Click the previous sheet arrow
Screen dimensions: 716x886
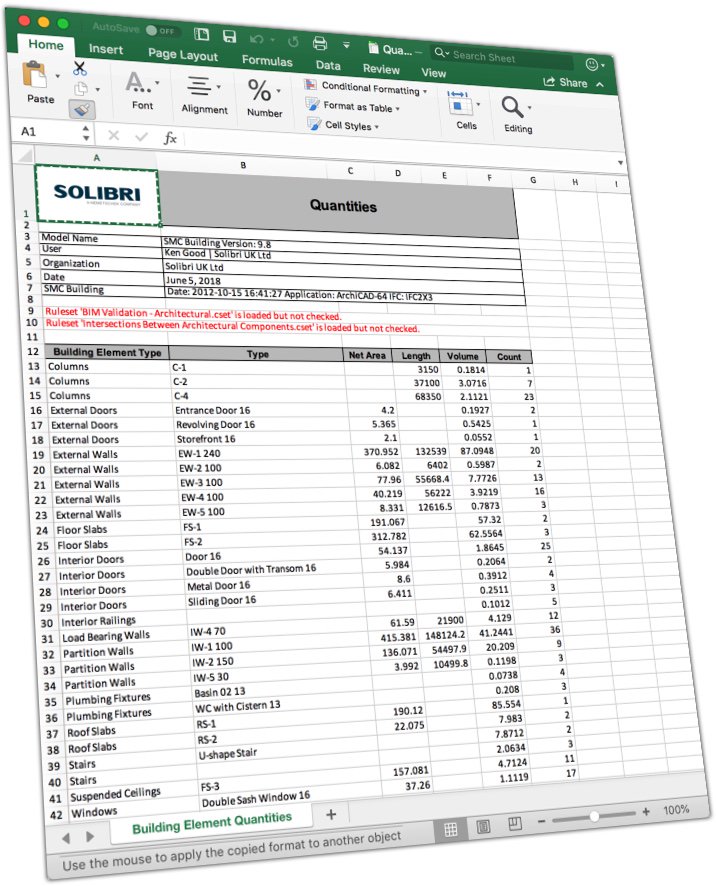[66, 838]
